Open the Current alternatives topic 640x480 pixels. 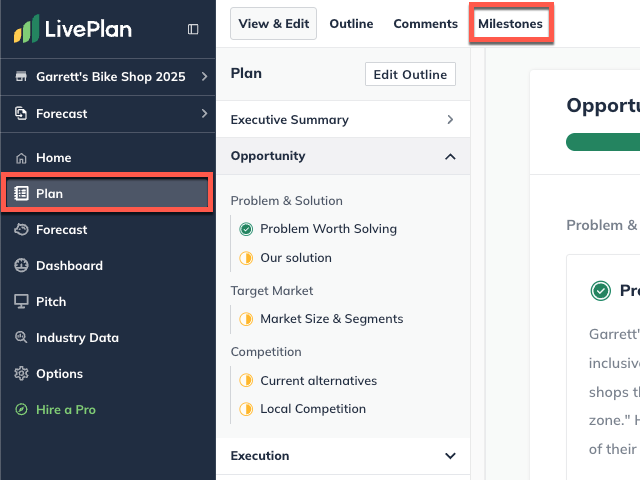(x=319, y=380)
